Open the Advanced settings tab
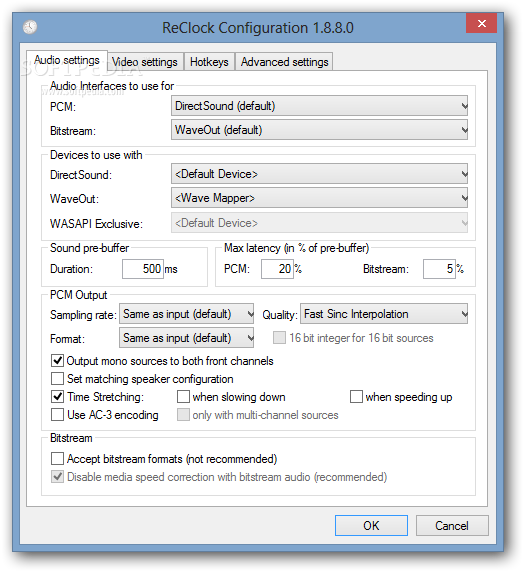Image resolution: width=524 pixels, height=572 pixels. (x=284, y=62)
